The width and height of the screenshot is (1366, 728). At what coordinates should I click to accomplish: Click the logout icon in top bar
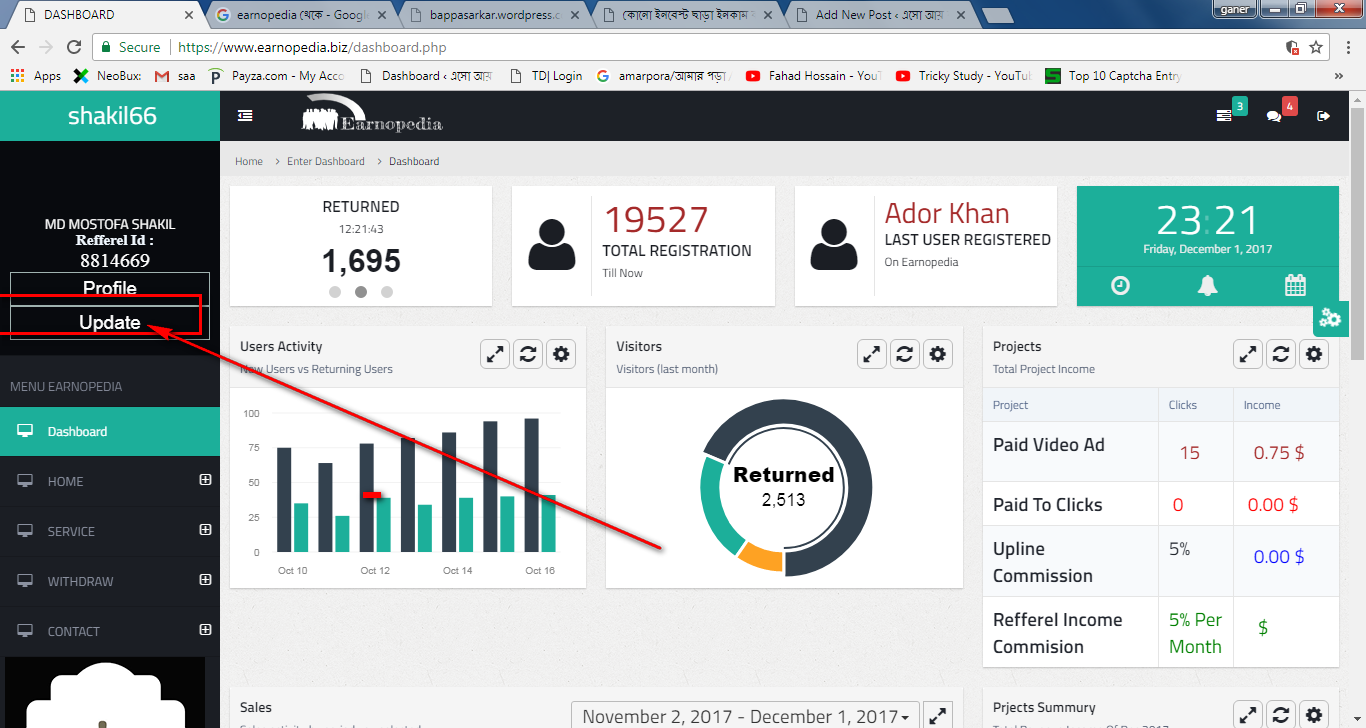click(1323, 116)
